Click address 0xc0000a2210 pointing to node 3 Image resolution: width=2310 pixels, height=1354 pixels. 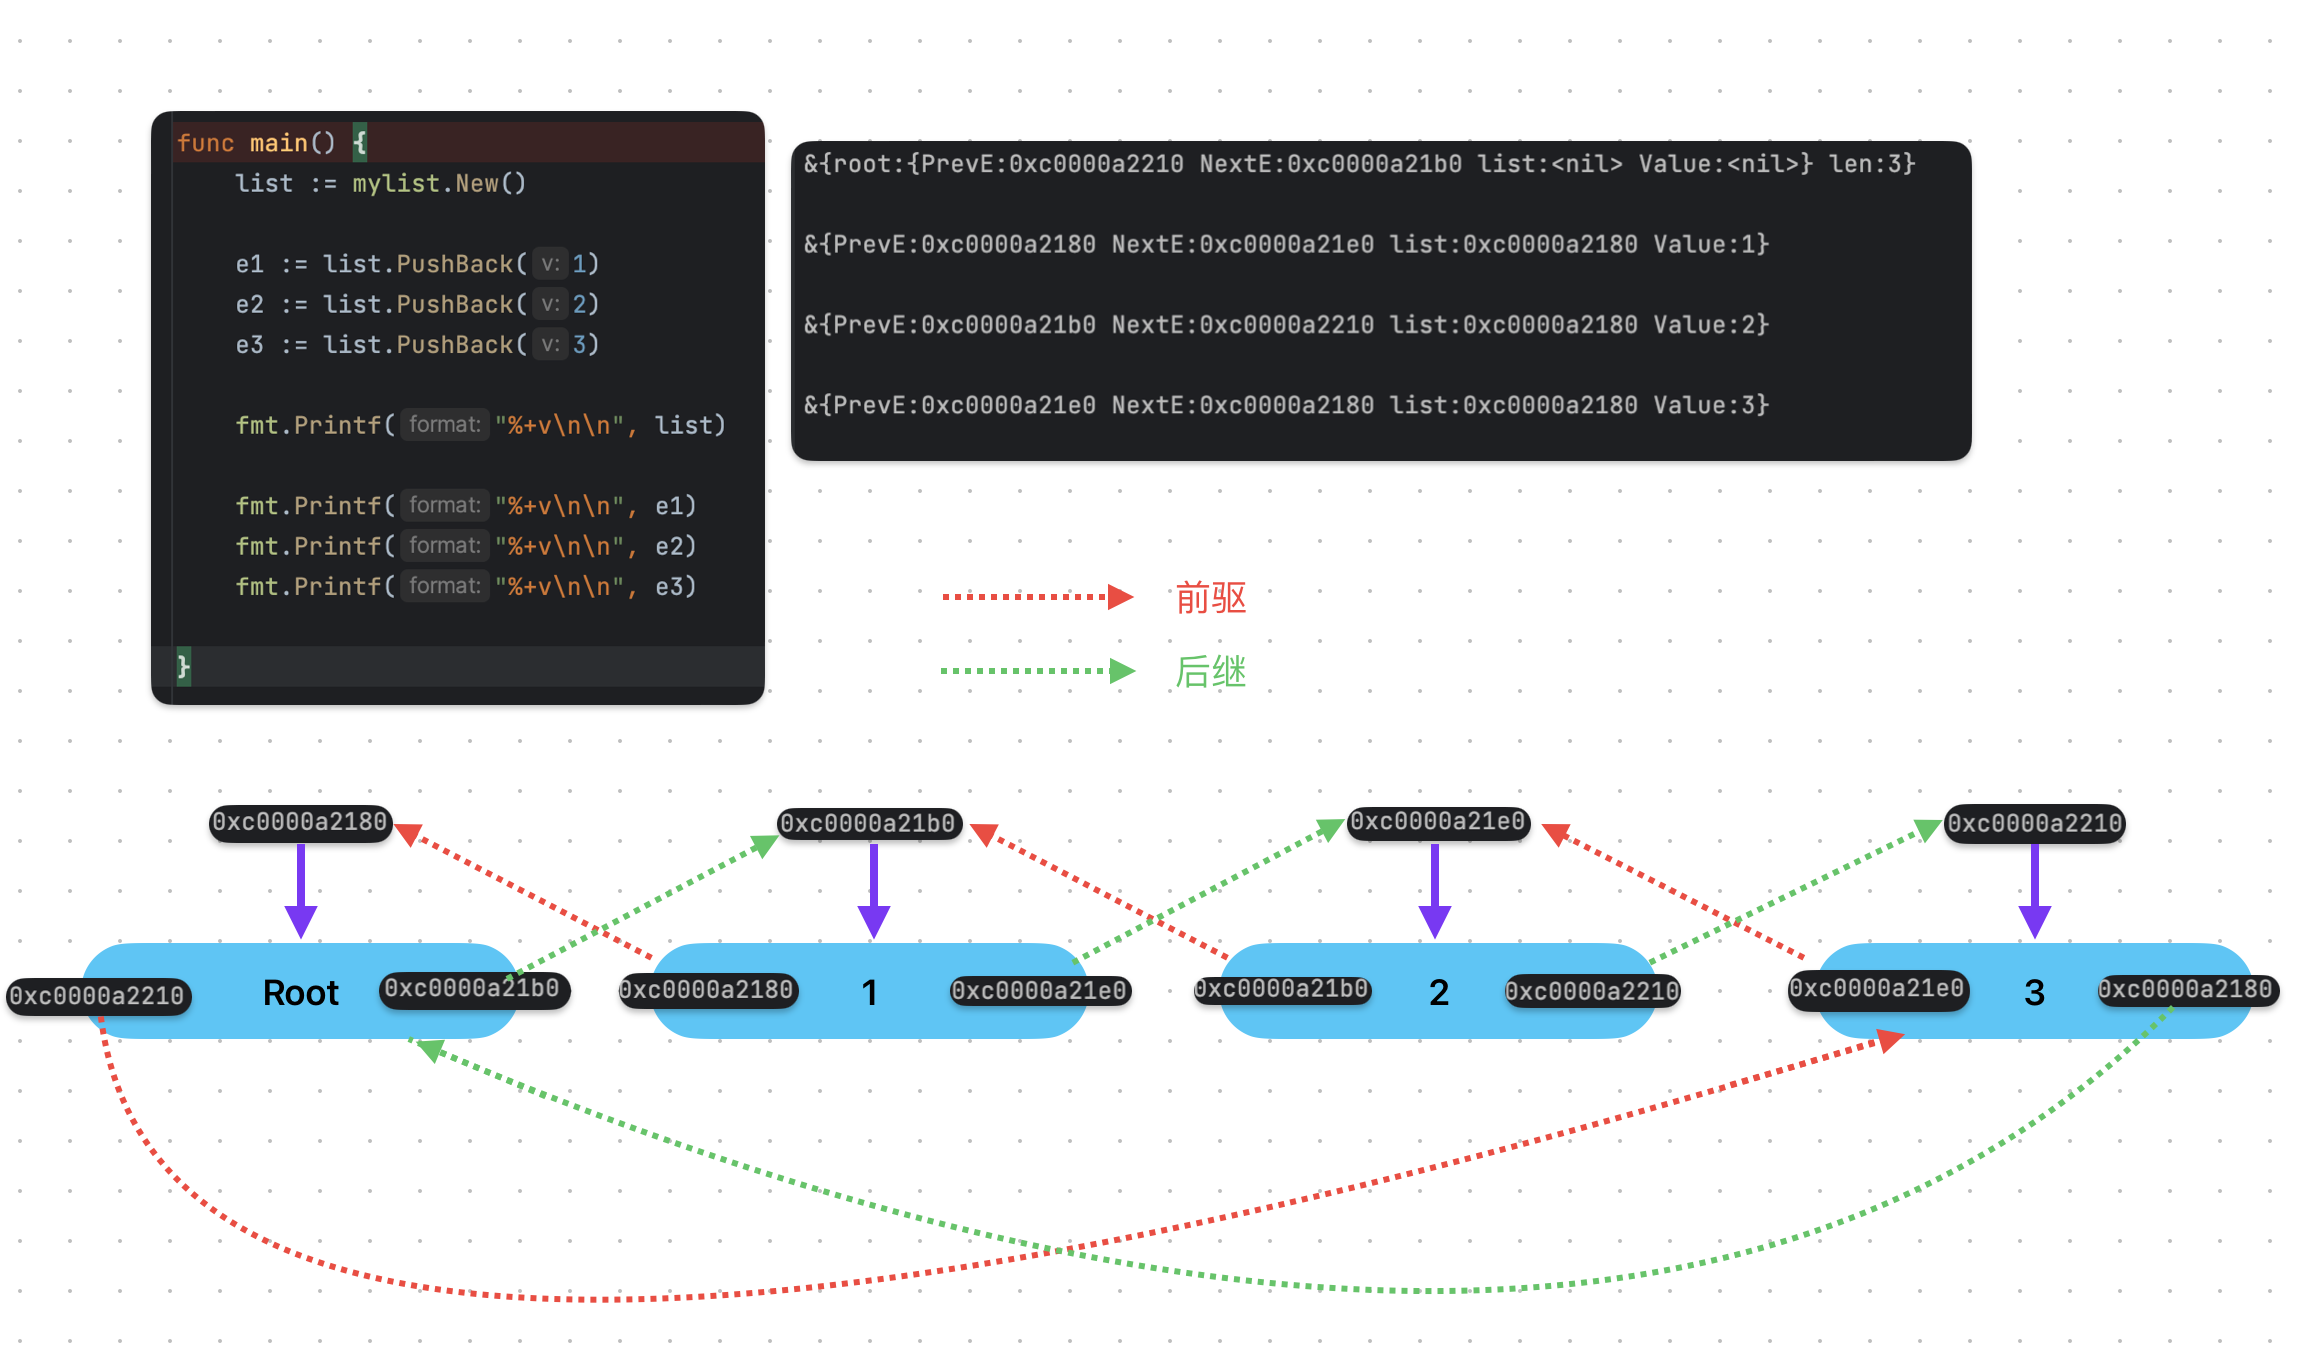tap(2034, 824)
